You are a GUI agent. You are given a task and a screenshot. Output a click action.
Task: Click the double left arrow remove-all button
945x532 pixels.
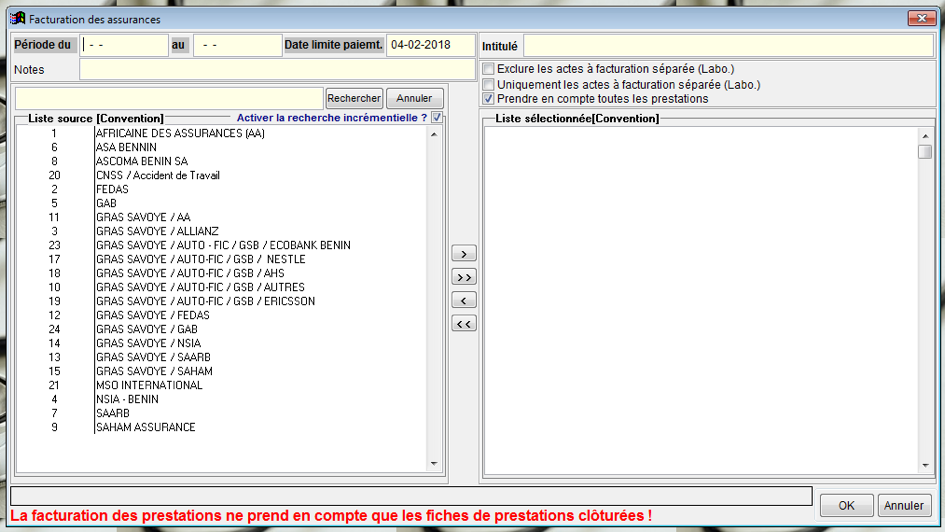tap(463, 324)
